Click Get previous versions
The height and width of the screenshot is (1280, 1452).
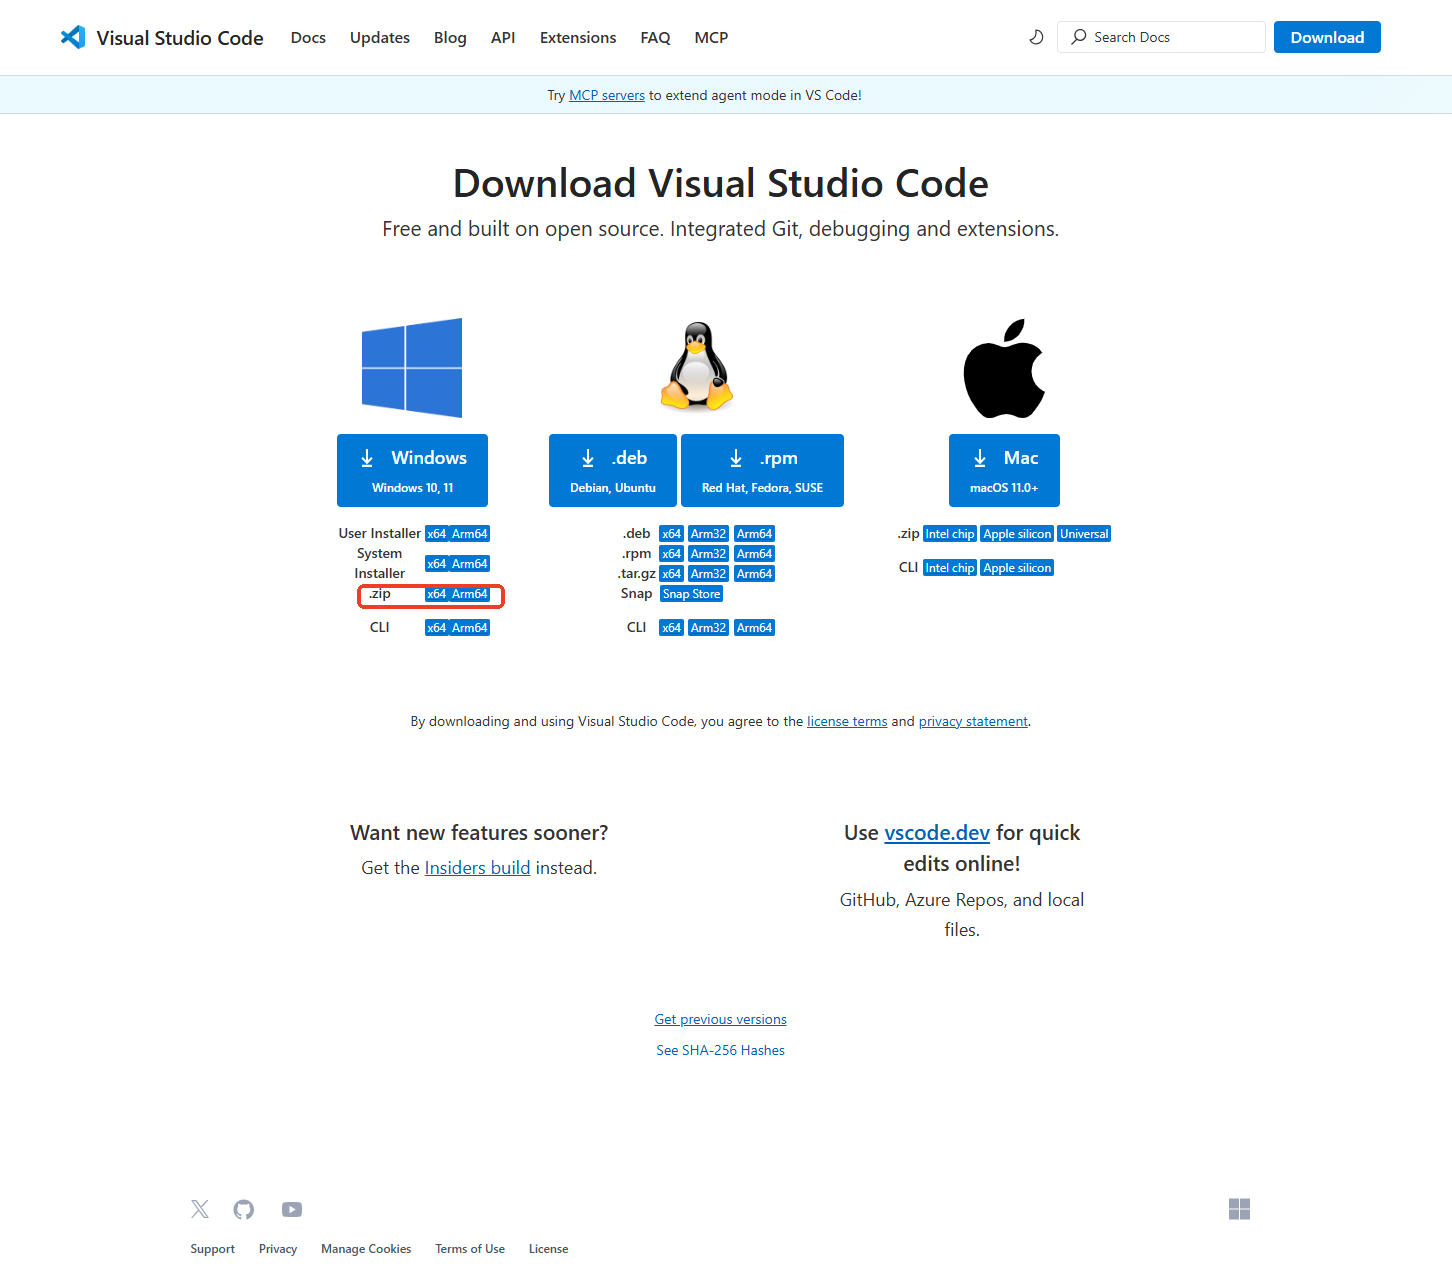(x=720, y=1019)
